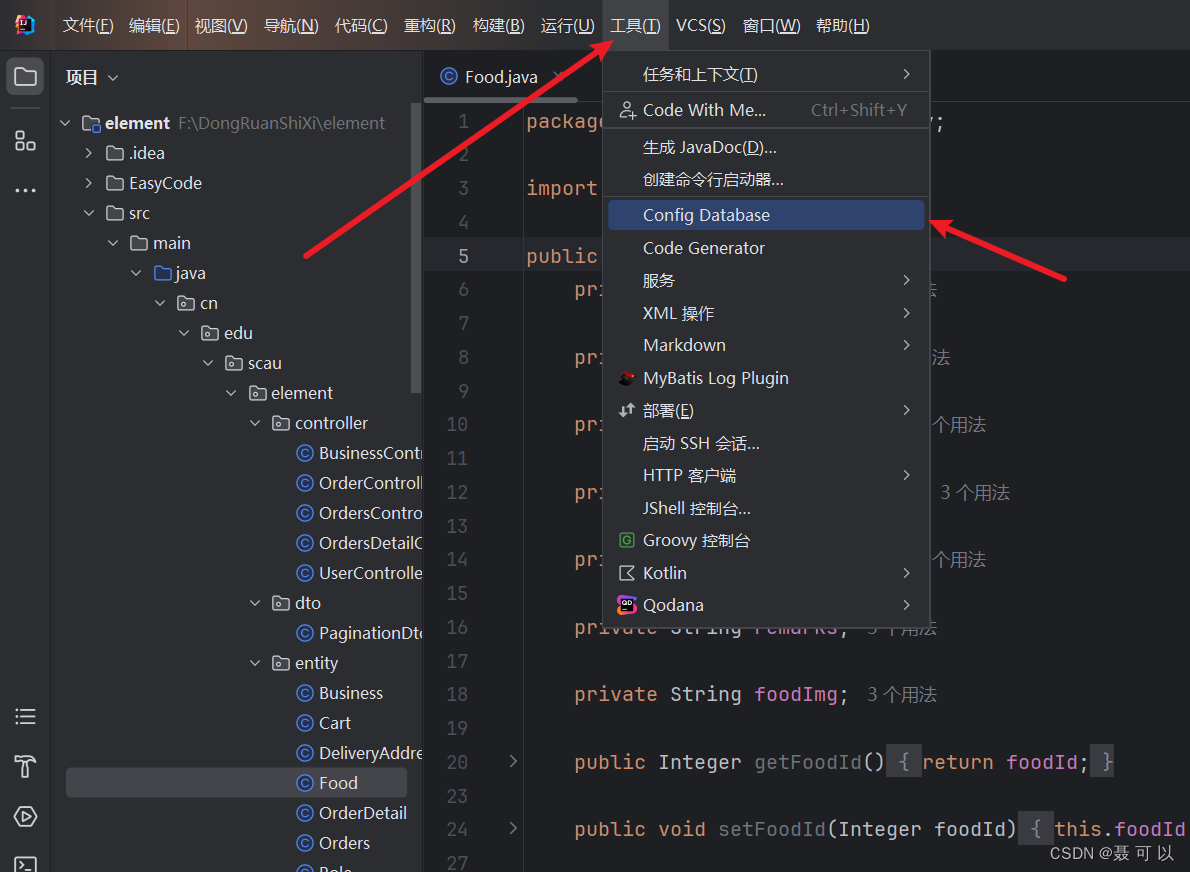Click the Code With Me person icon
This screenshot has width=1190, height=872.
tap(627, 110)
